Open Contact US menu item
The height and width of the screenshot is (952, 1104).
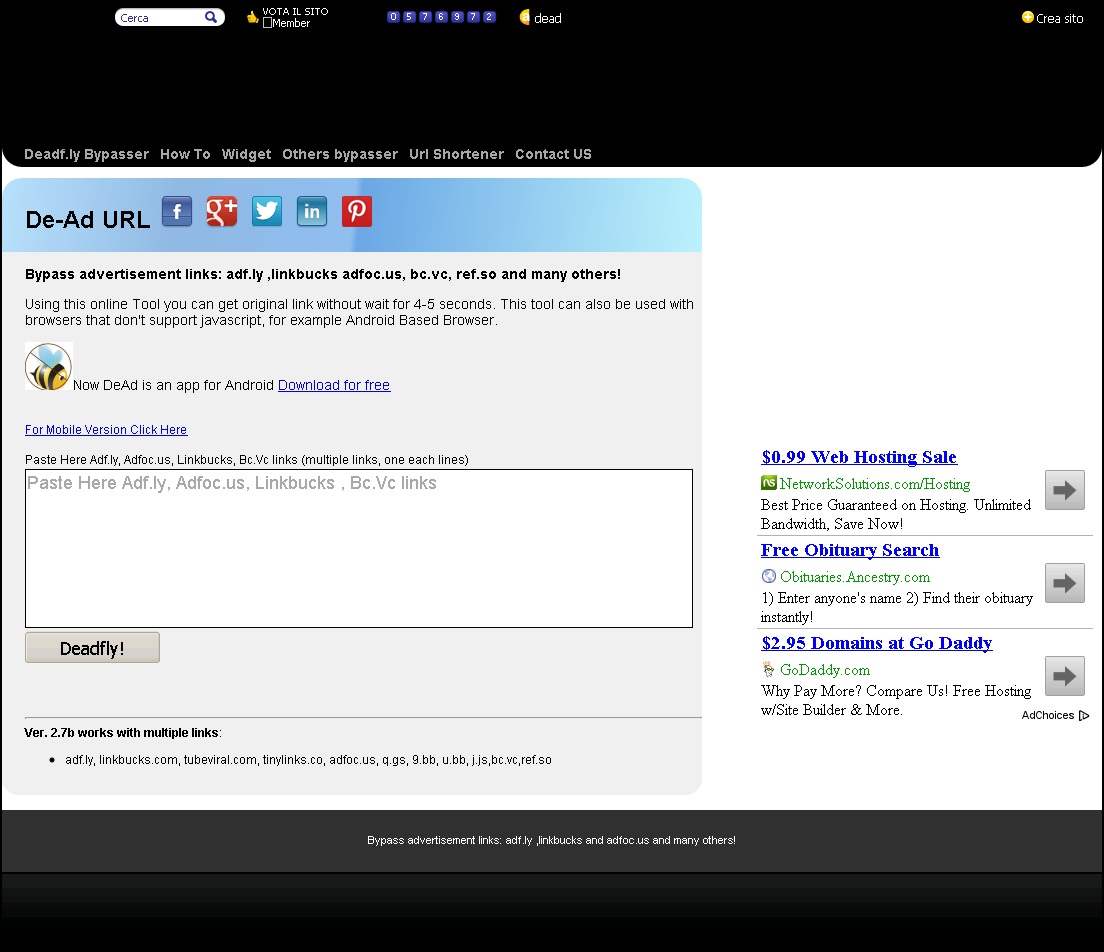click(553, 154)
